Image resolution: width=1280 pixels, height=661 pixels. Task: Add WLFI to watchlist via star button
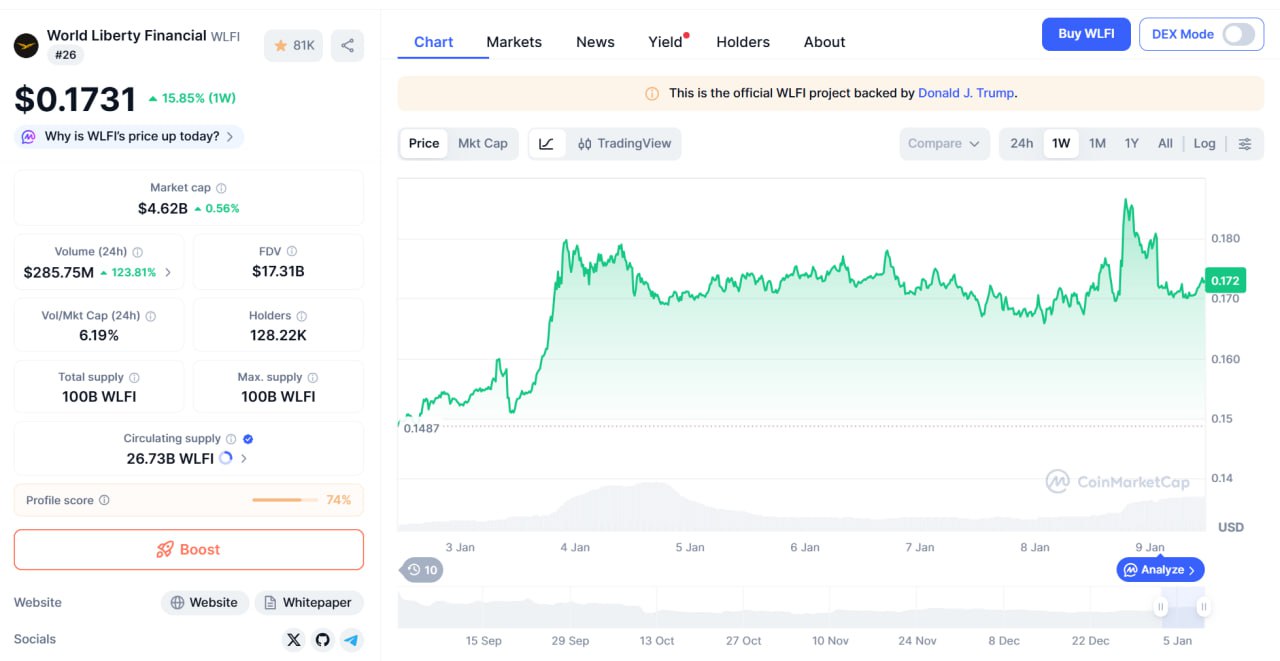coord(293,45)
